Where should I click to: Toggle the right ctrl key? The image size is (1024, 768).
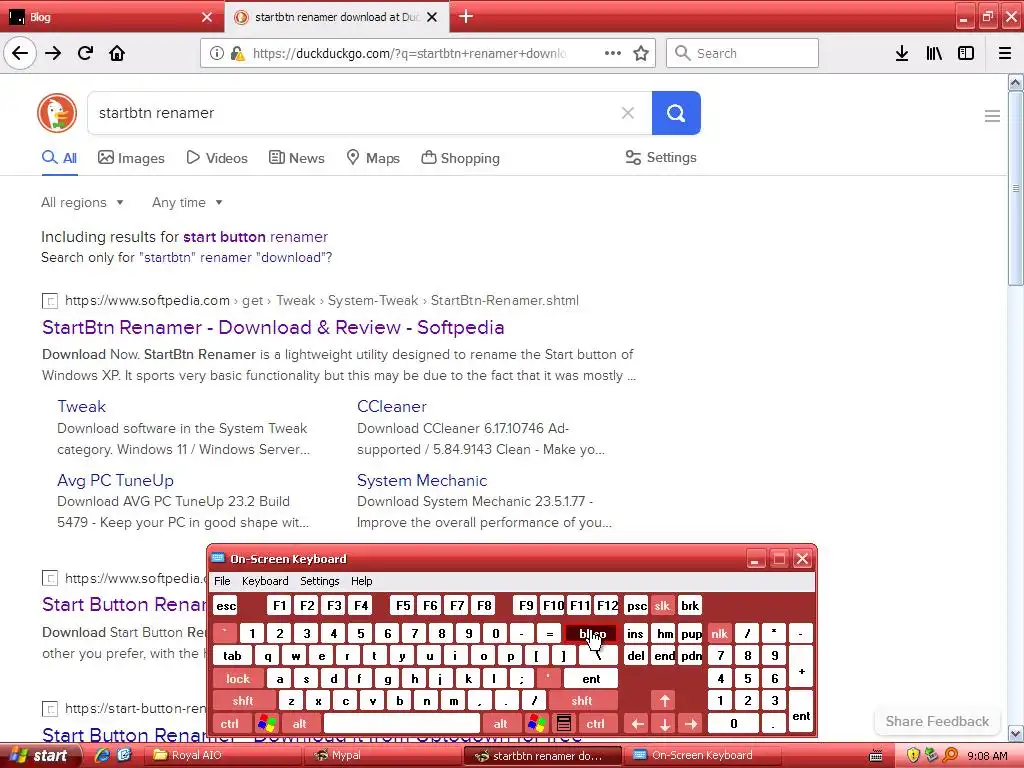(596, 724)
